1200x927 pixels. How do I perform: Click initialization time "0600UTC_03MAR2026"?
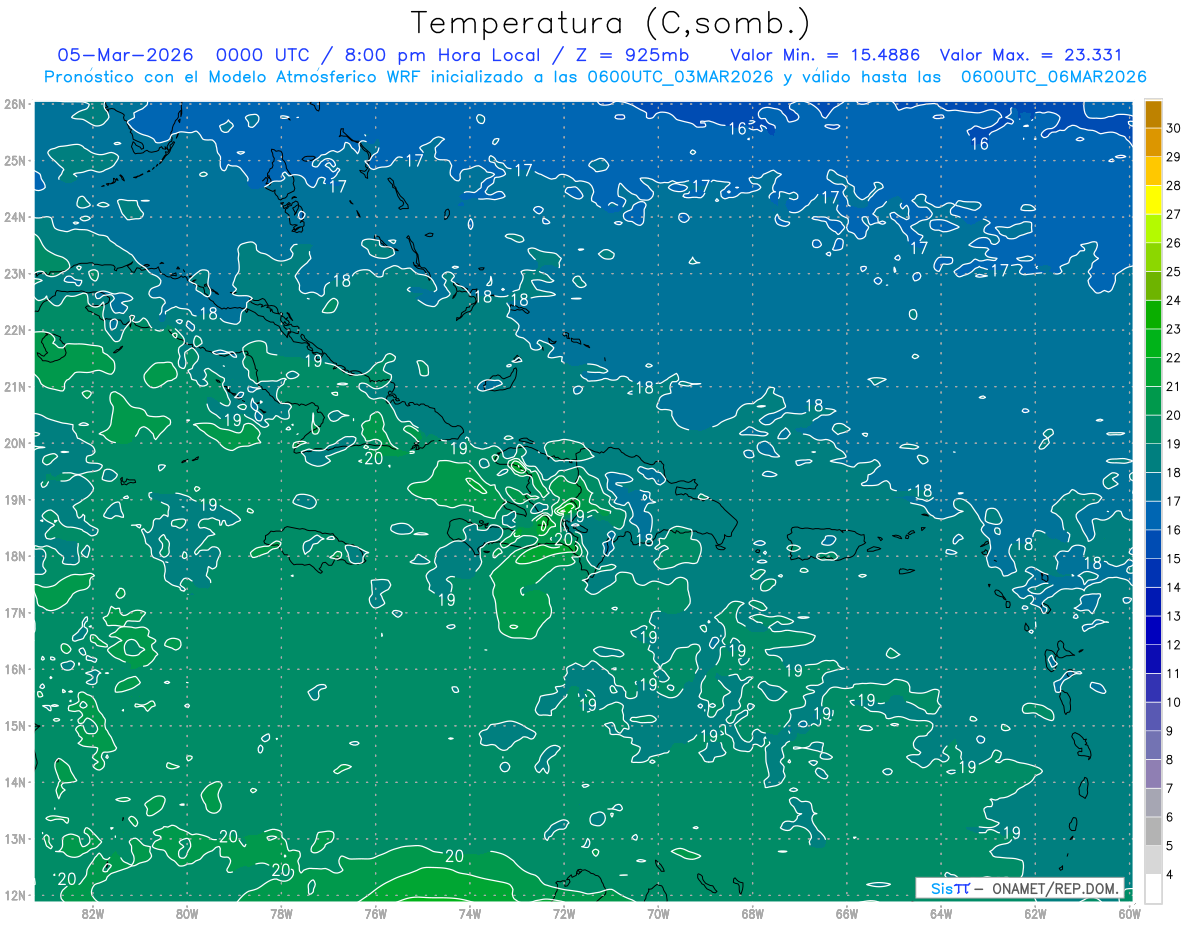[x=680, y=76]
